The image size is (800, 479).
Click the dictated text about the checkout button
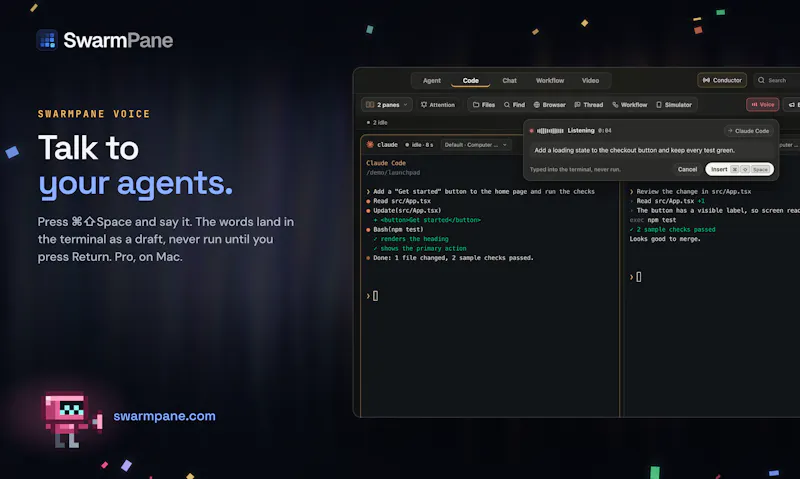pos(634,150)
